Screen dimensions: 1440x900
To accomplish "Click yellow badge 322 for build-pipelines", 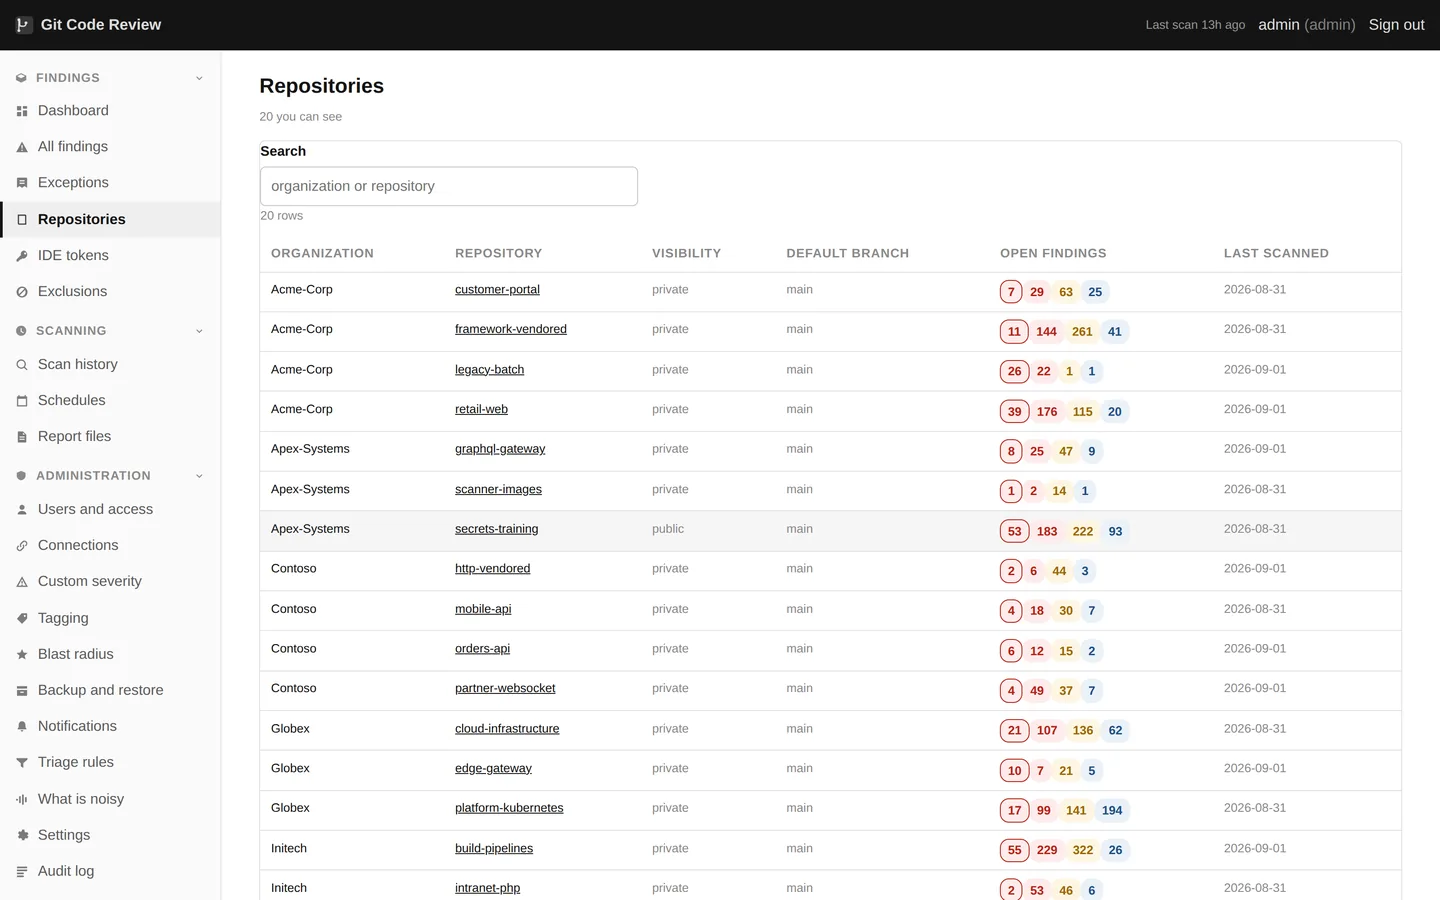I will 1083,851.
